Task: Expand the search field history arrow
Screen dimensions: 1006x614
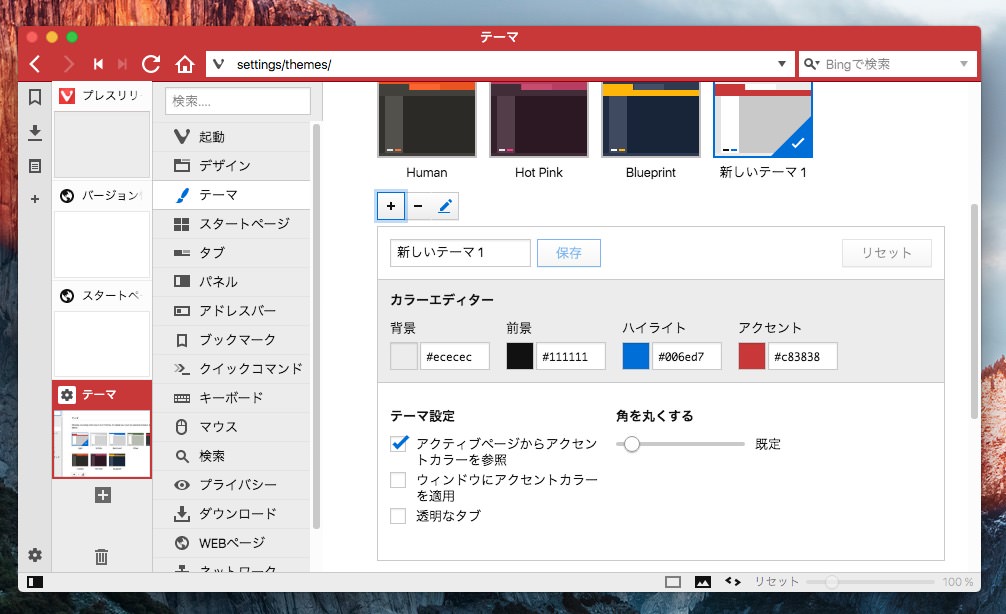Action: pyautogui.click(x=964, y=64)
